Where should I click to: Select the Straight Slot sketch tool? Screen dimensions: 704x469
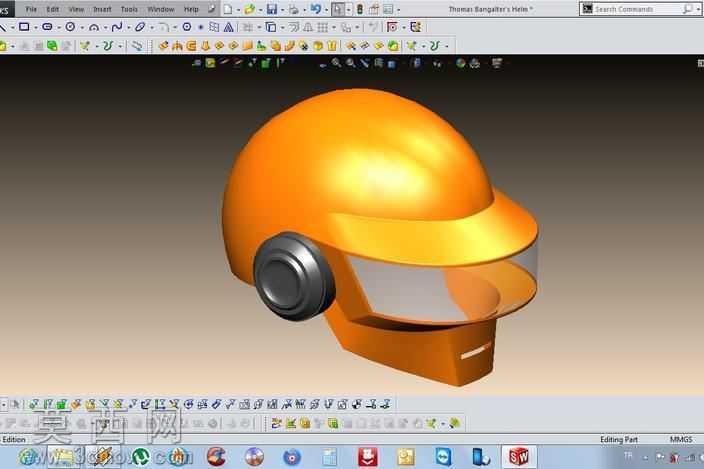47,27
